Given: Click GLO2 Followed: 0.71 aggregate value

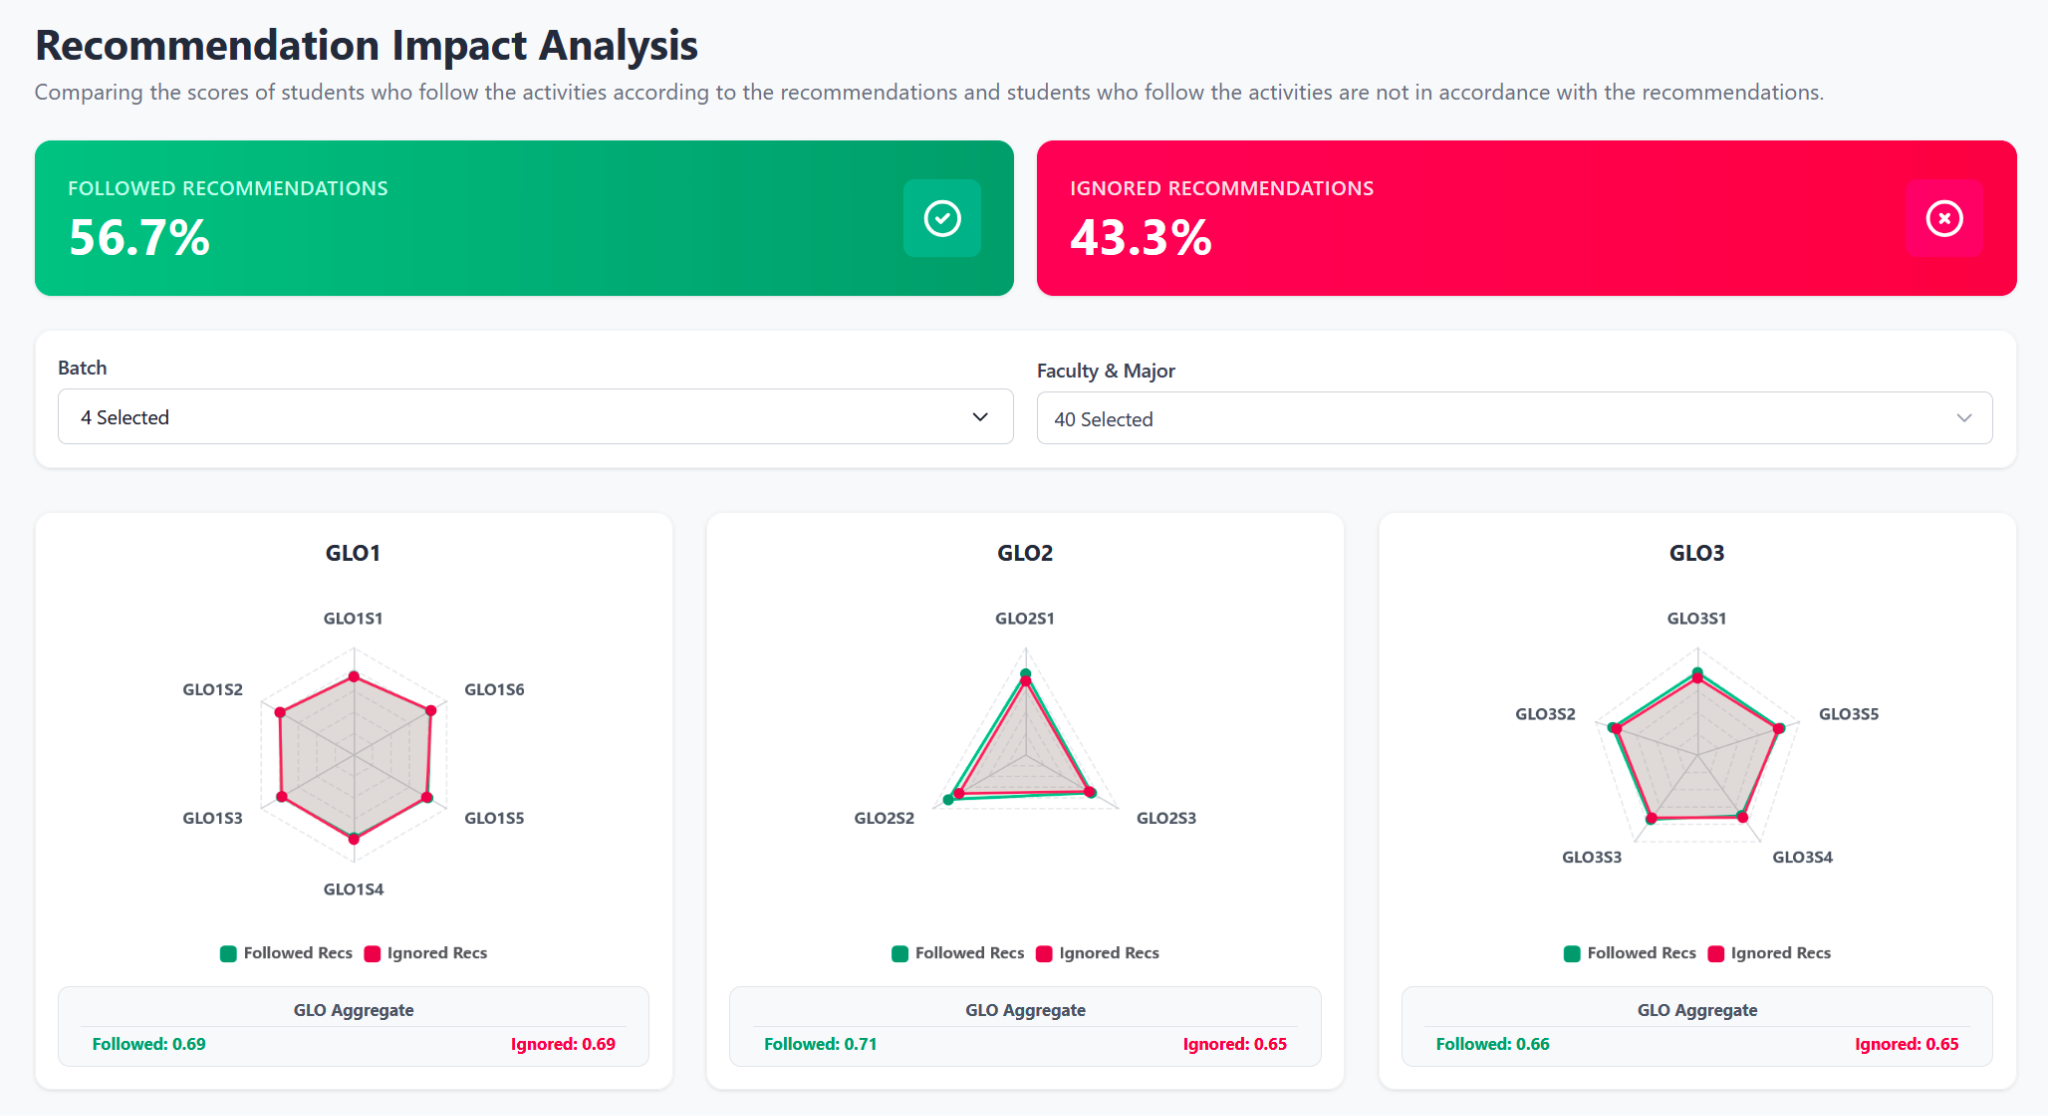Looking at the screenshot, I should pyautogui.click(x=820, y=1044).
